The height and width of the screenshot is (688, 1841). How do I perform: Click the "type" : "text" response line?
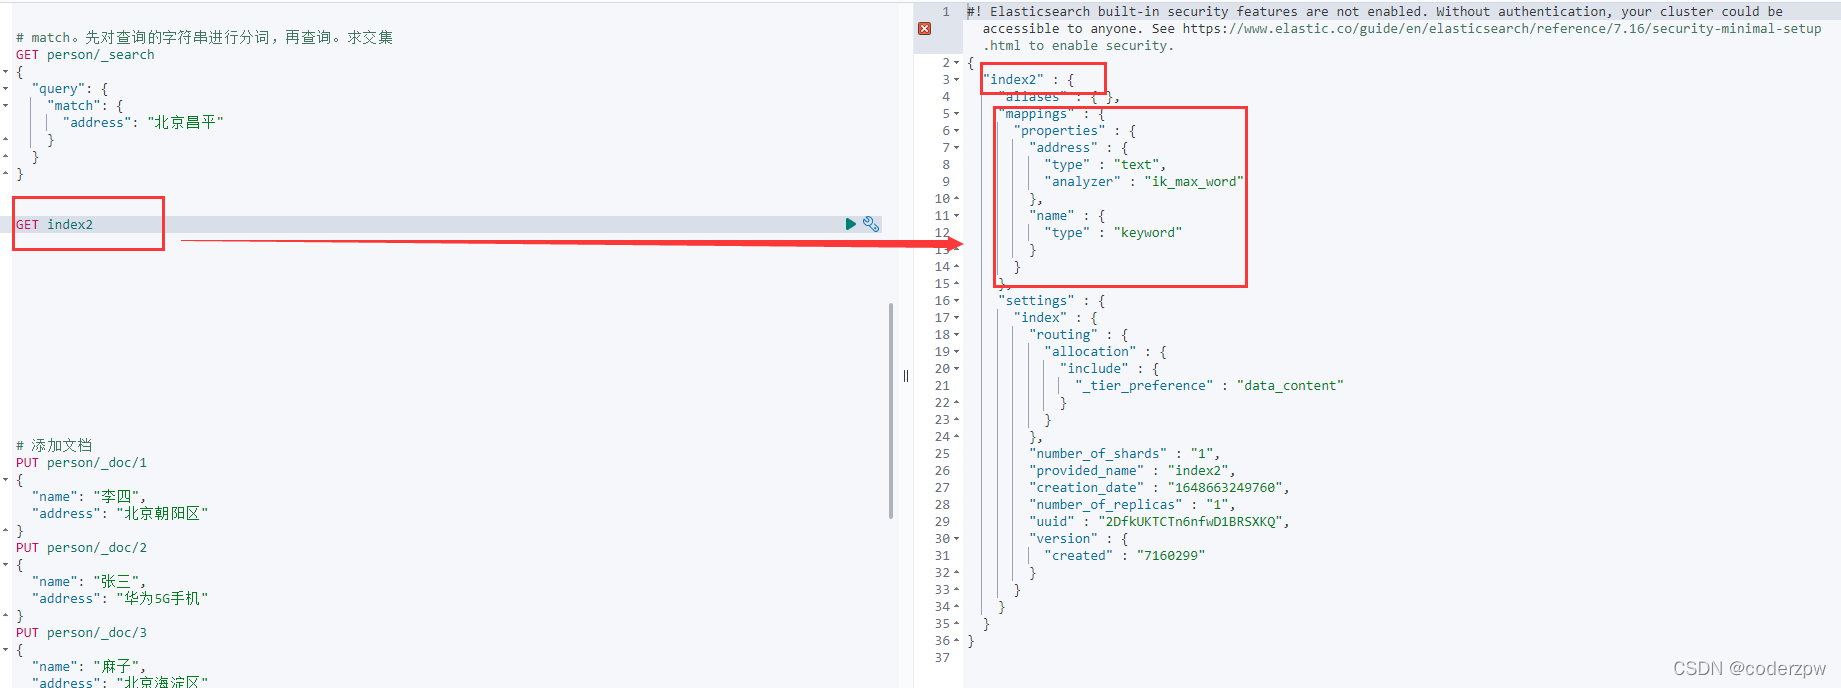1105,165
